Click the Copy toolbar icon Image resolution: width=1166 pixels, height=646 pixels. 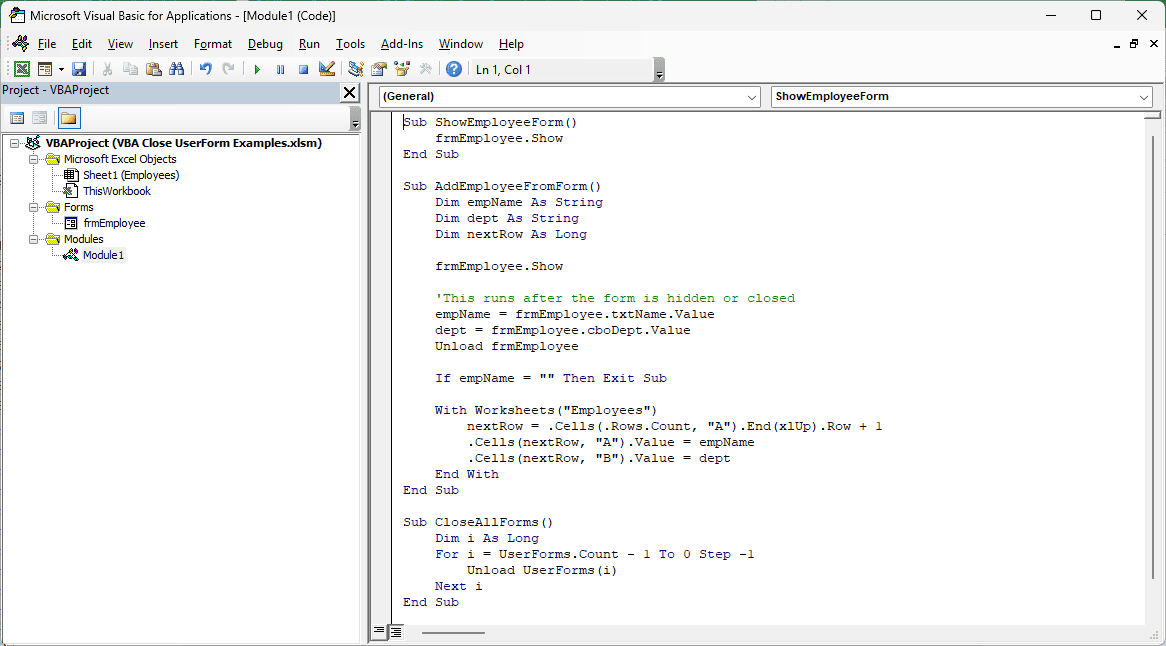tap(130, 69)
